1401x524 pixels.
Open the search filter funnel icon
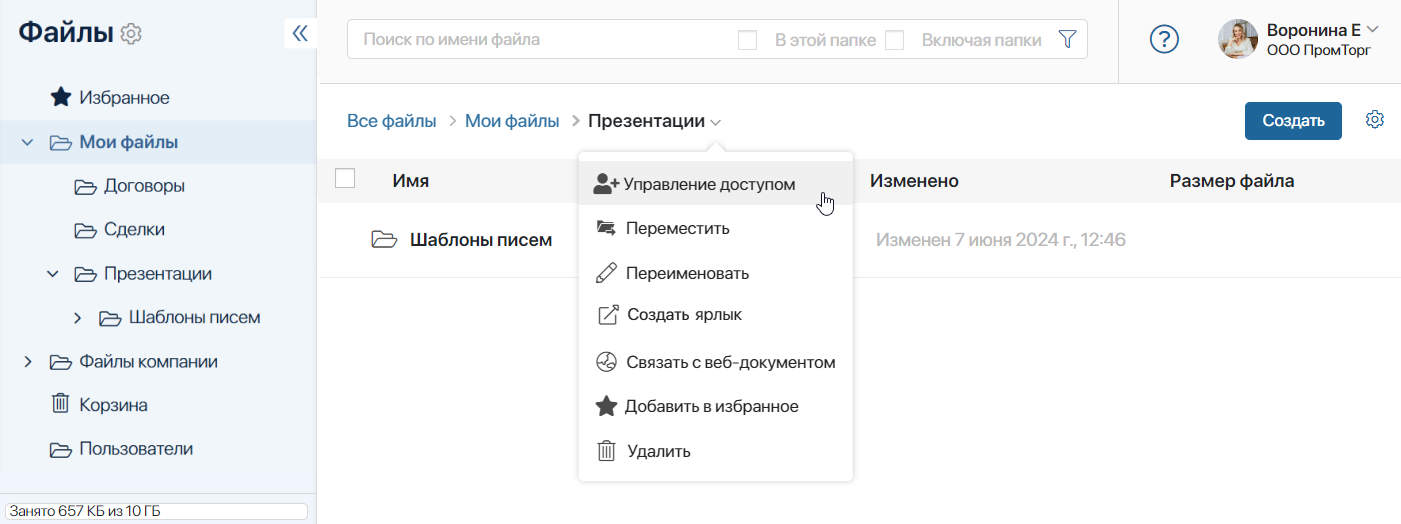[1067, 40]
